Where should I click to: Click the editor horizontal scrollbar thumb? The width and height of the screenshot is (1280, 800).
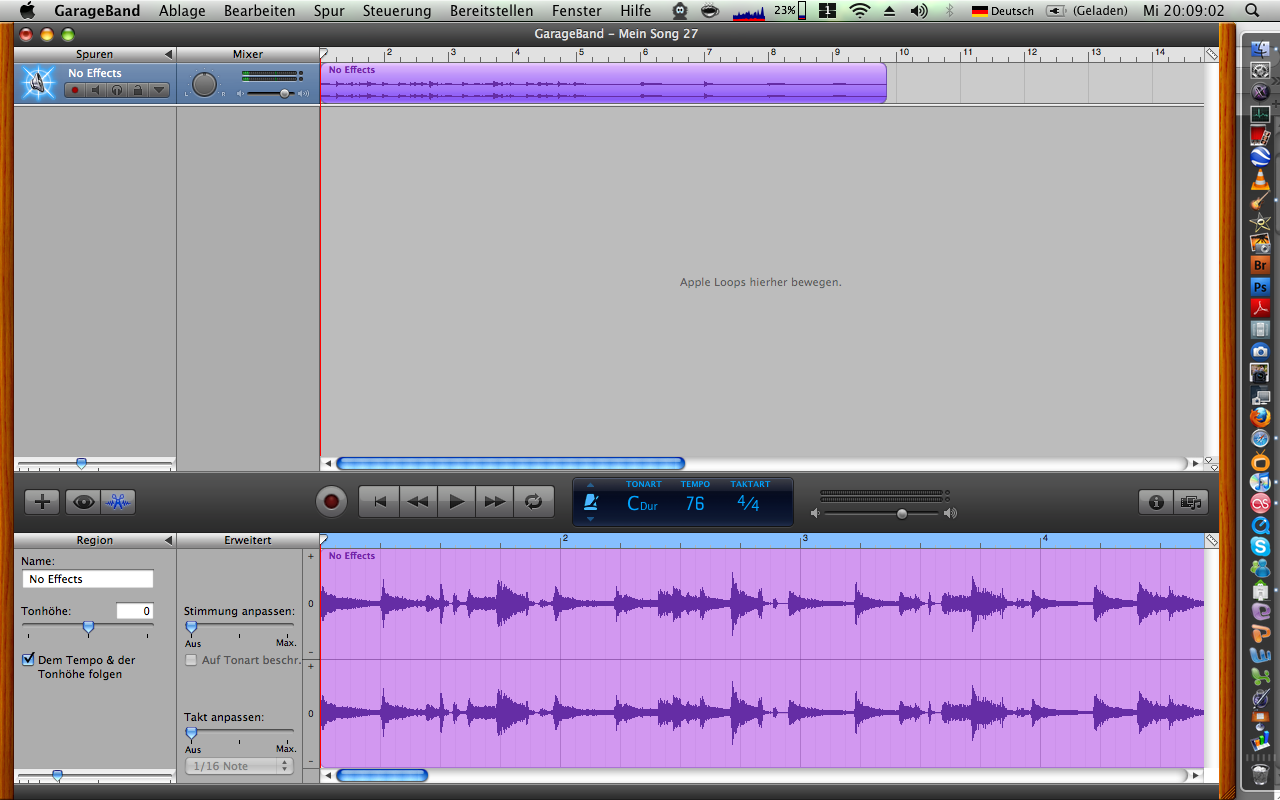pyautogui.click(x=382, y=775)
